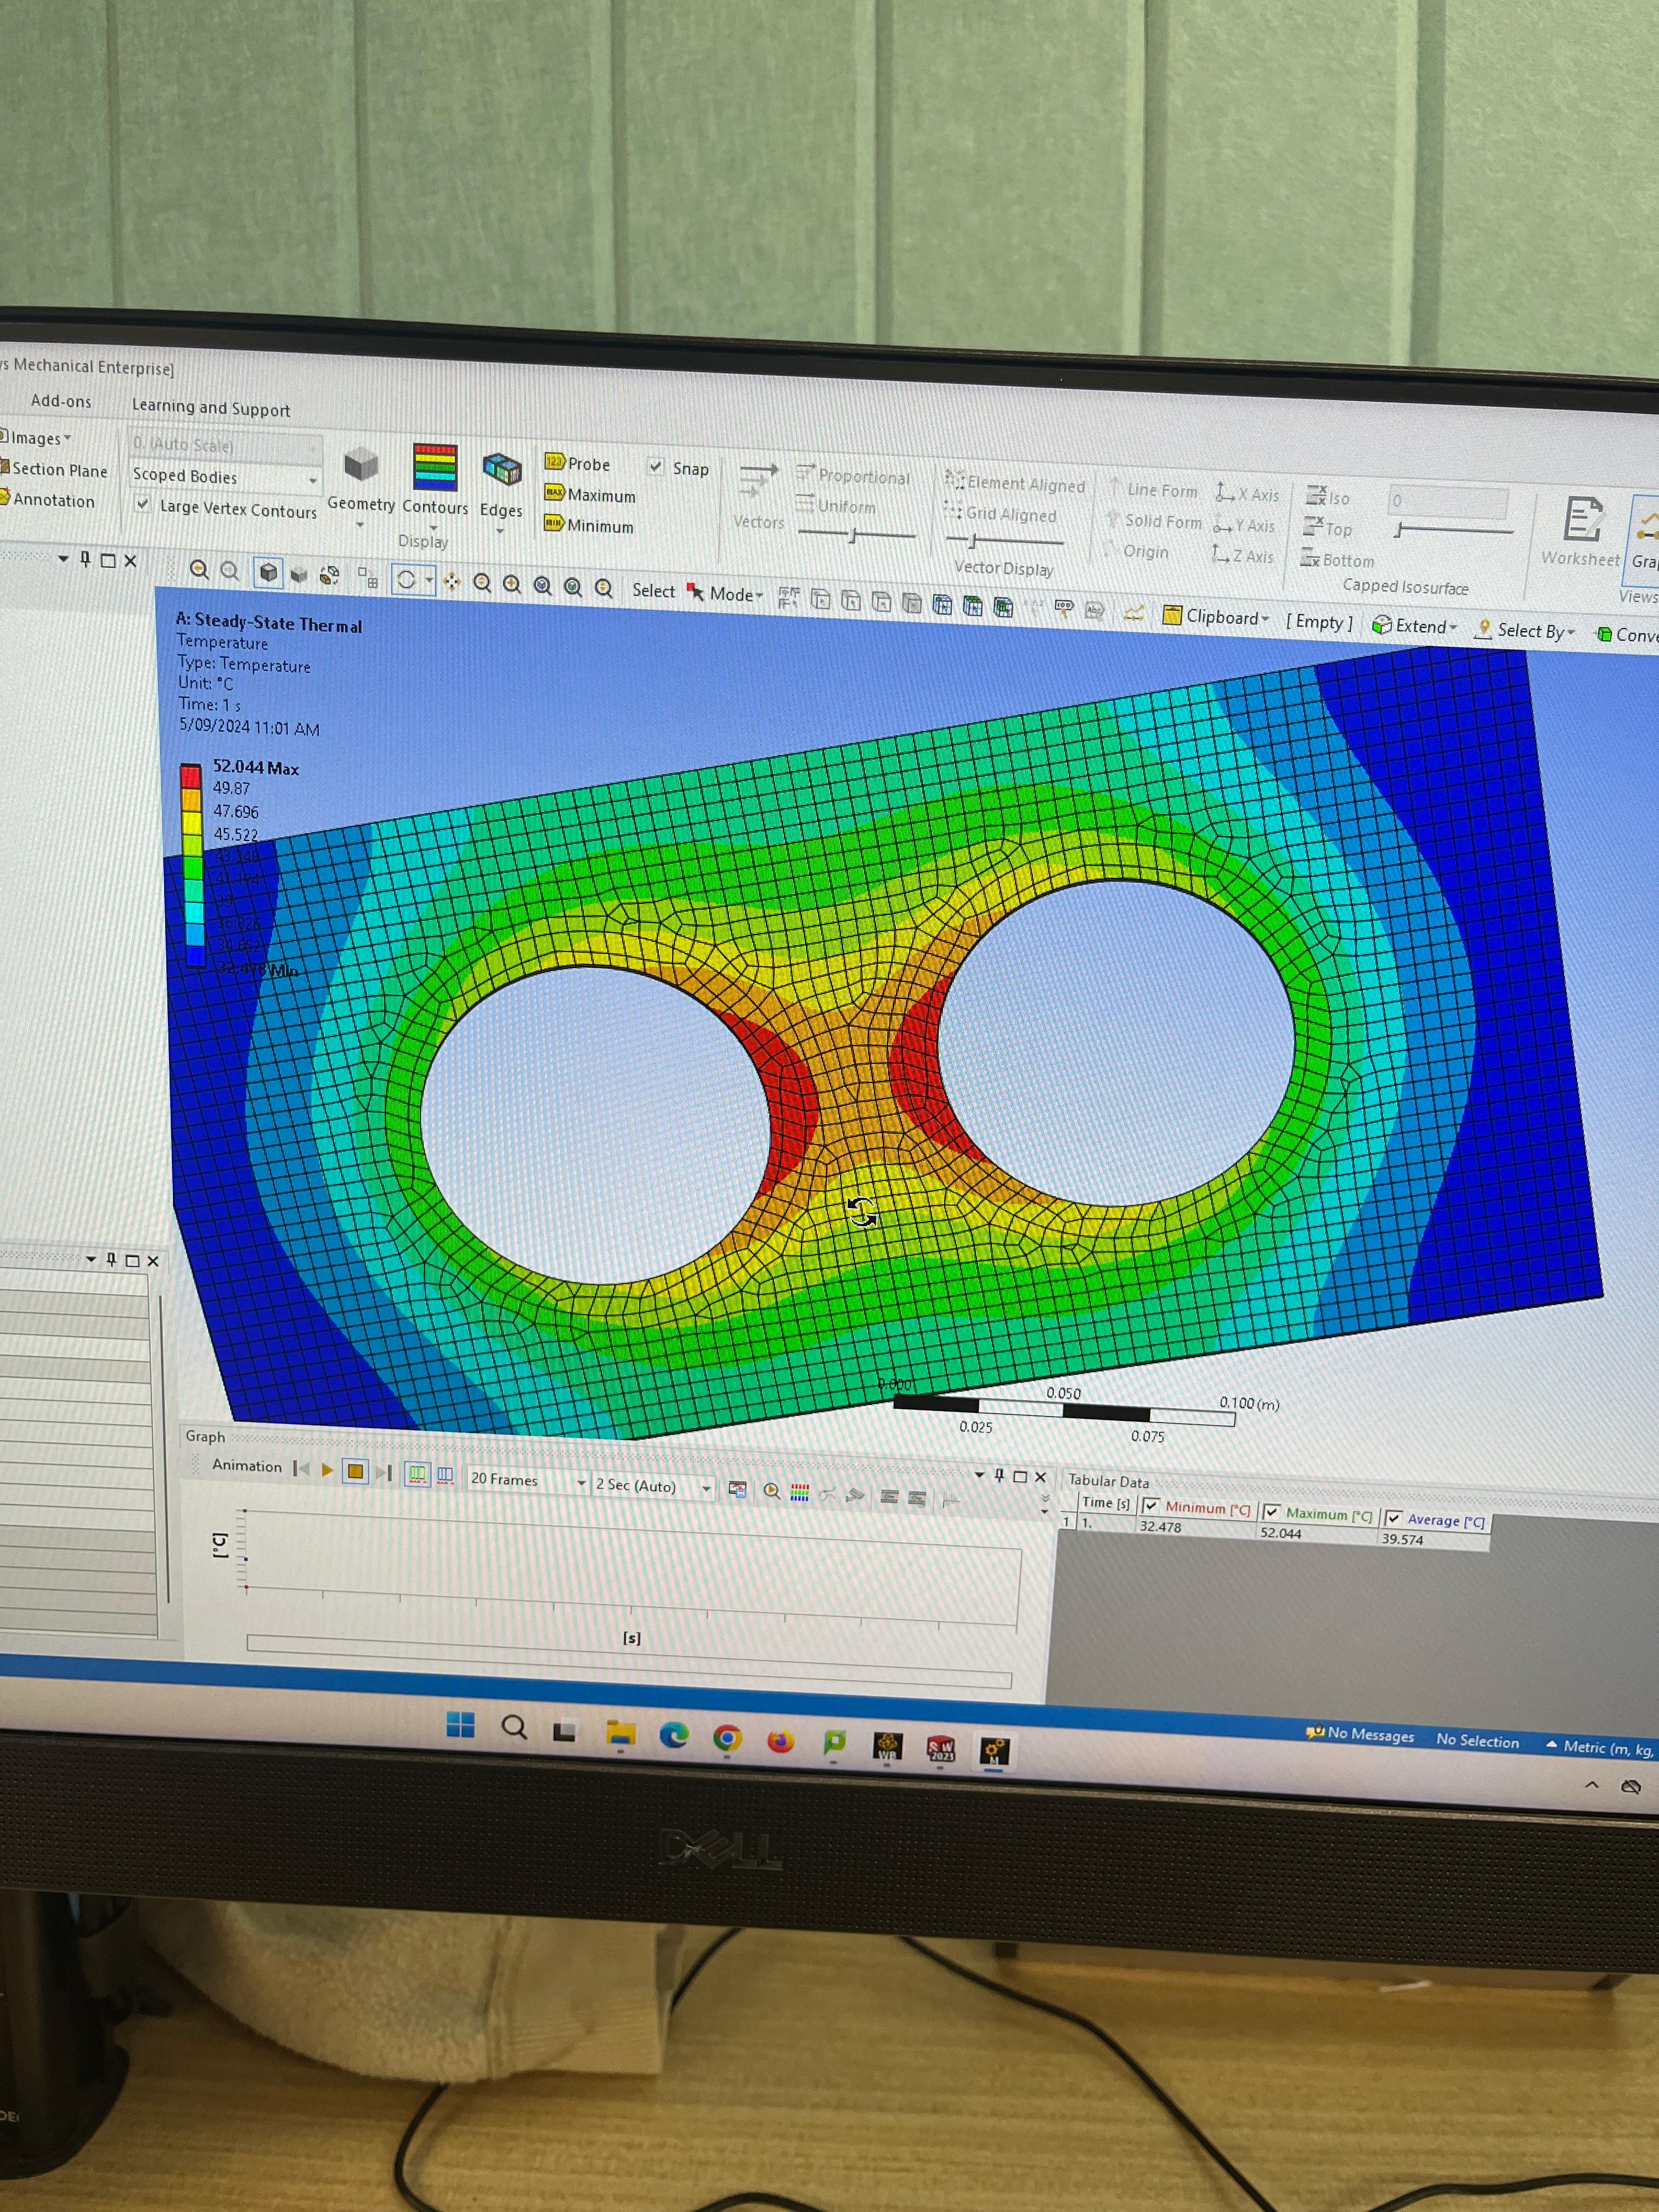1659x2212 pixels.
Task: Toggle the Snap checkbox
Action: (656, 466)
